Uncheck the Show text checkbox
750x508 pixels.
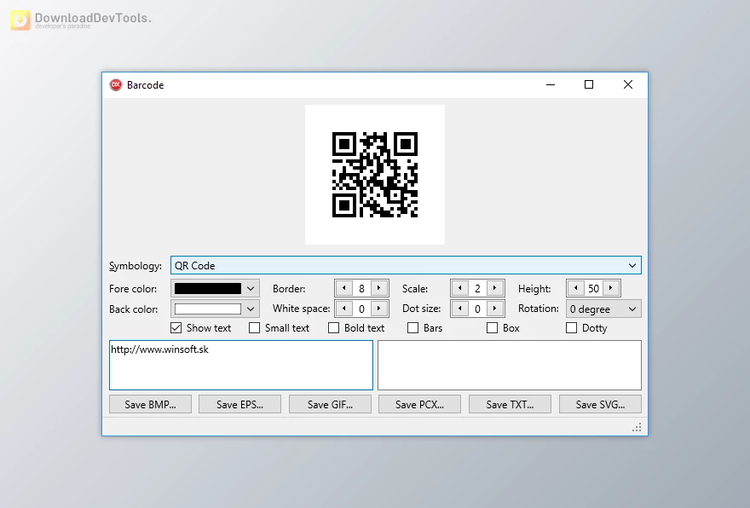tap(176, 328)
